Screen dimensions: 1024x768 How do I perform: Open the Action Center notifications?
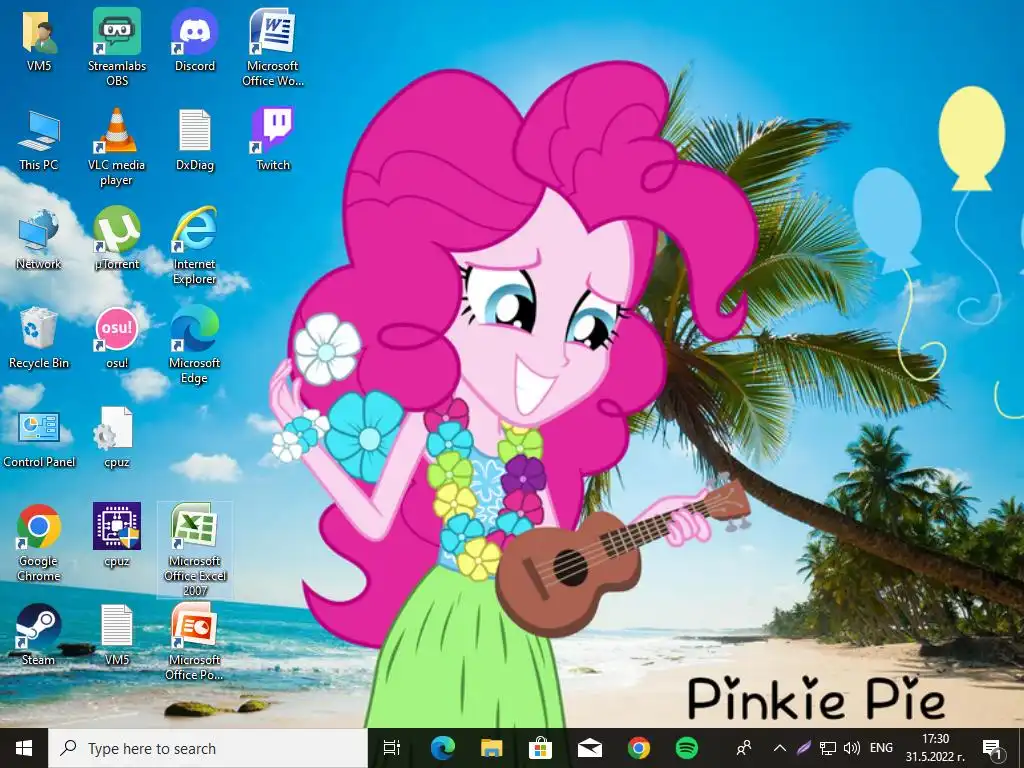(x=993, y=748)
